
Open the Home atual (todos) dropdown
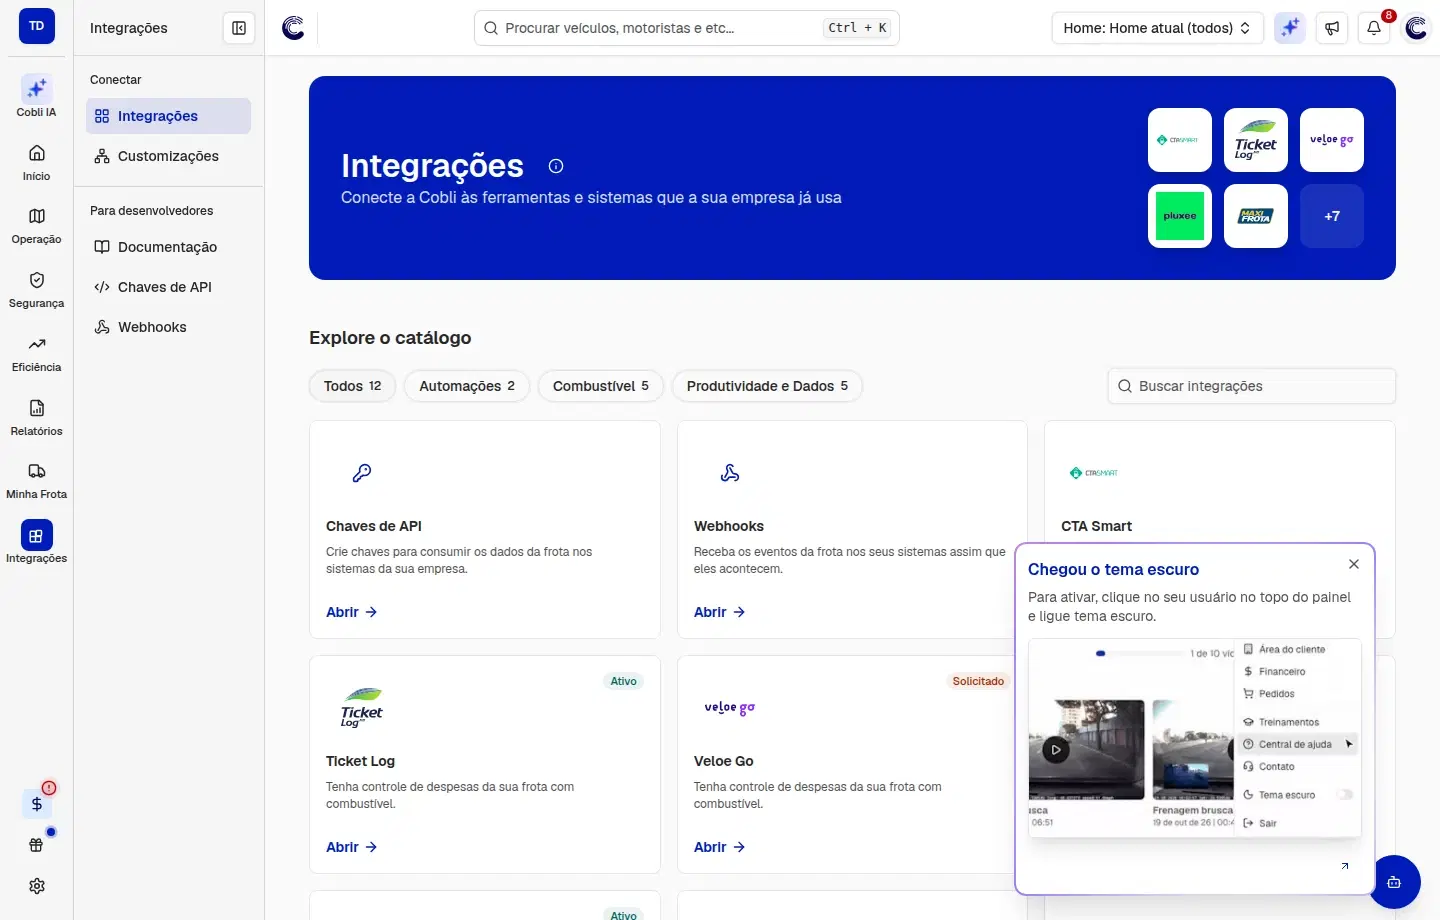click(1158, 28)
